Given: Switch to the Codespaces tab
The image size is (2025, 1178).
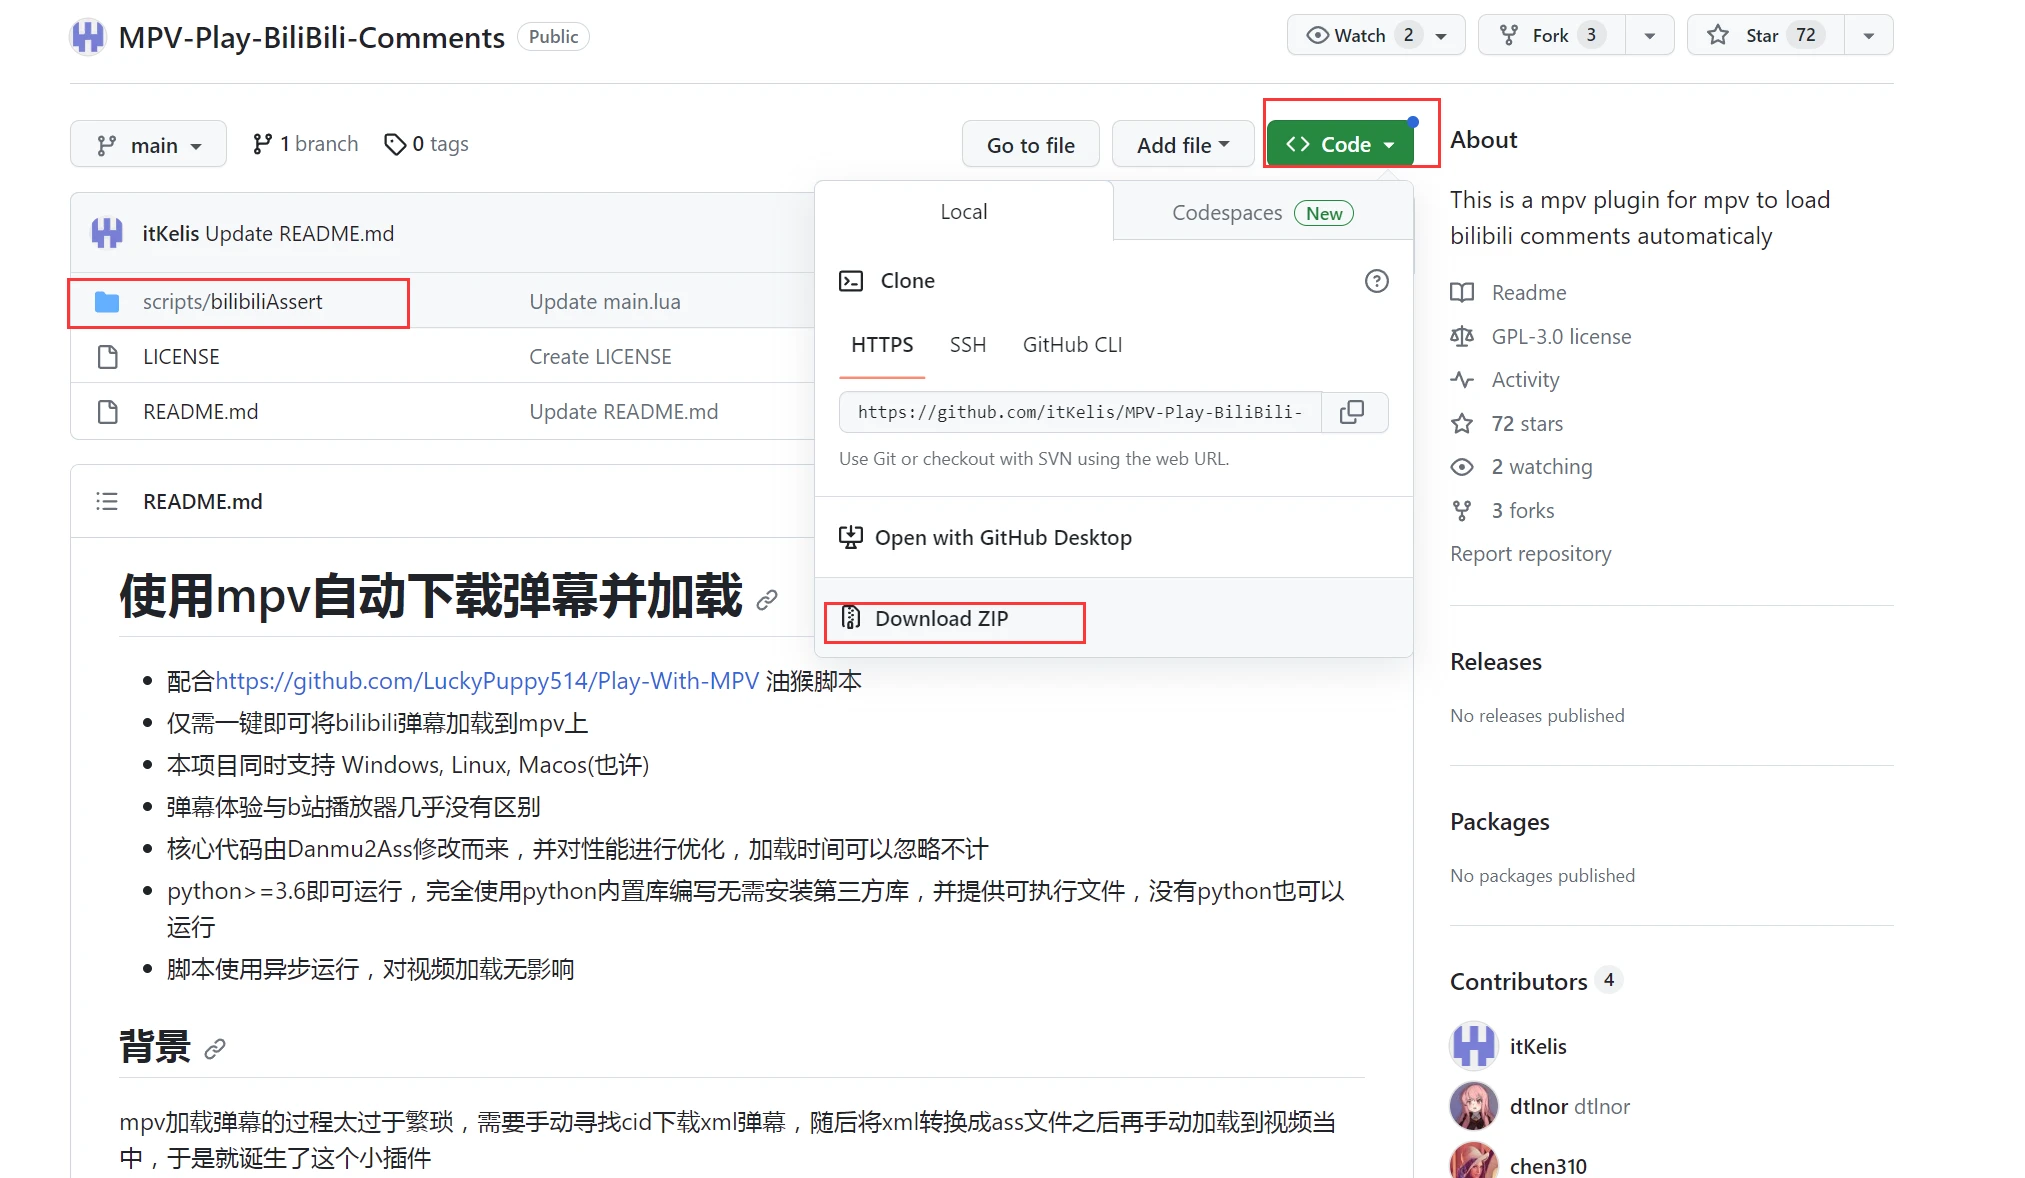Looking at the screenshot, I should click(1262, 213).
